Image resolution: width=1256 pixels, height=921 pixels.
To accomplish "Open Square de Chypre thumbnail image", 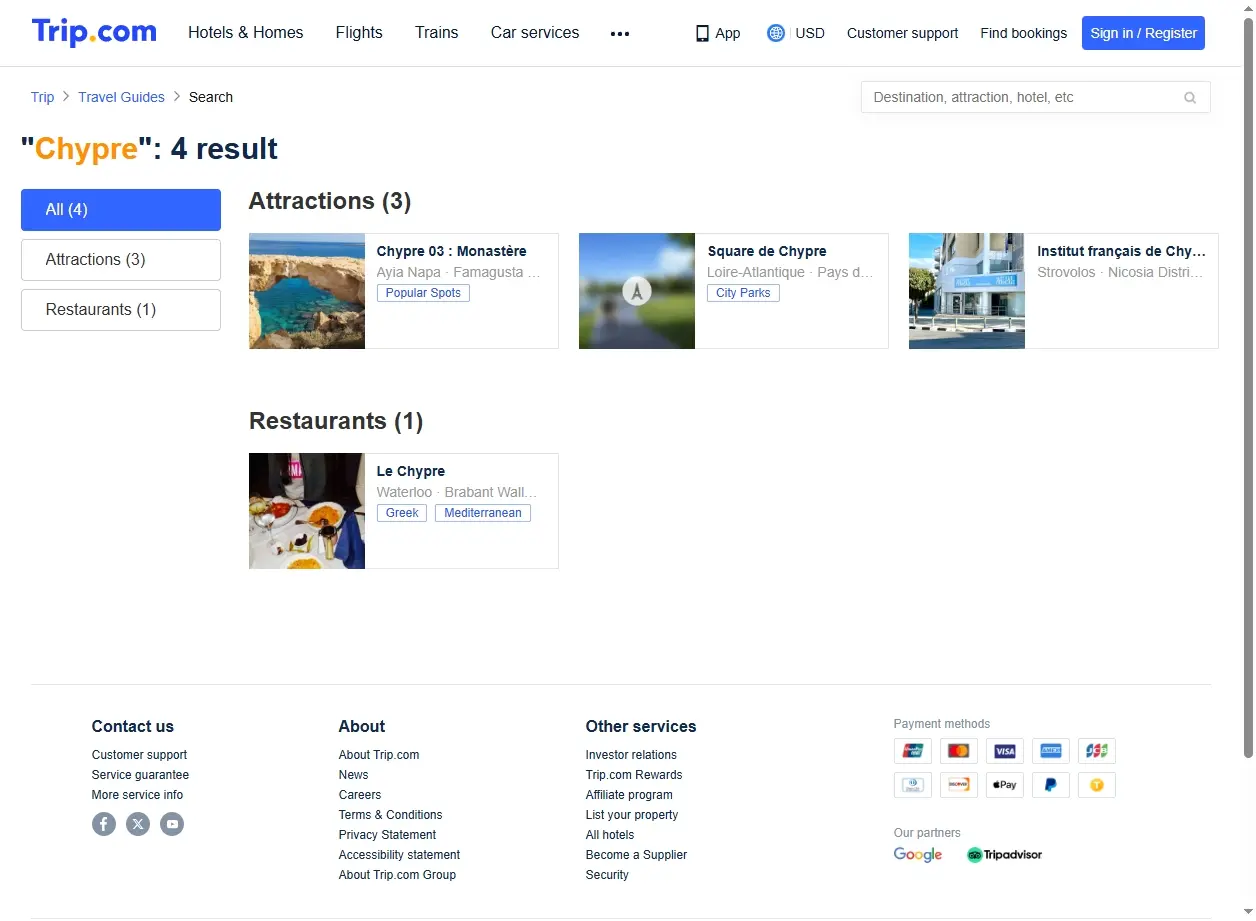I will (x=637, y=291).
